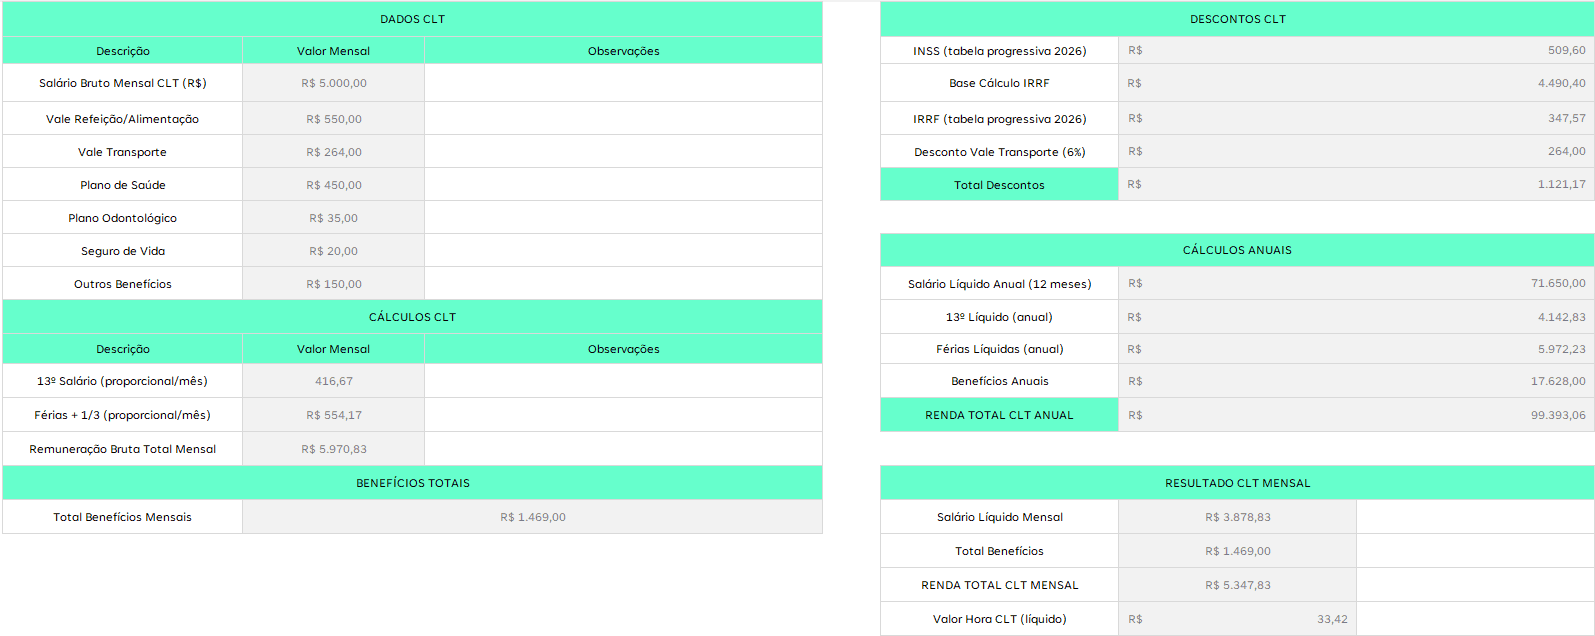The width and height of the screenshot is (1595, 636).
Task: Select the BENEFÍCIOS TOTAIS section header
Action: 412,483
